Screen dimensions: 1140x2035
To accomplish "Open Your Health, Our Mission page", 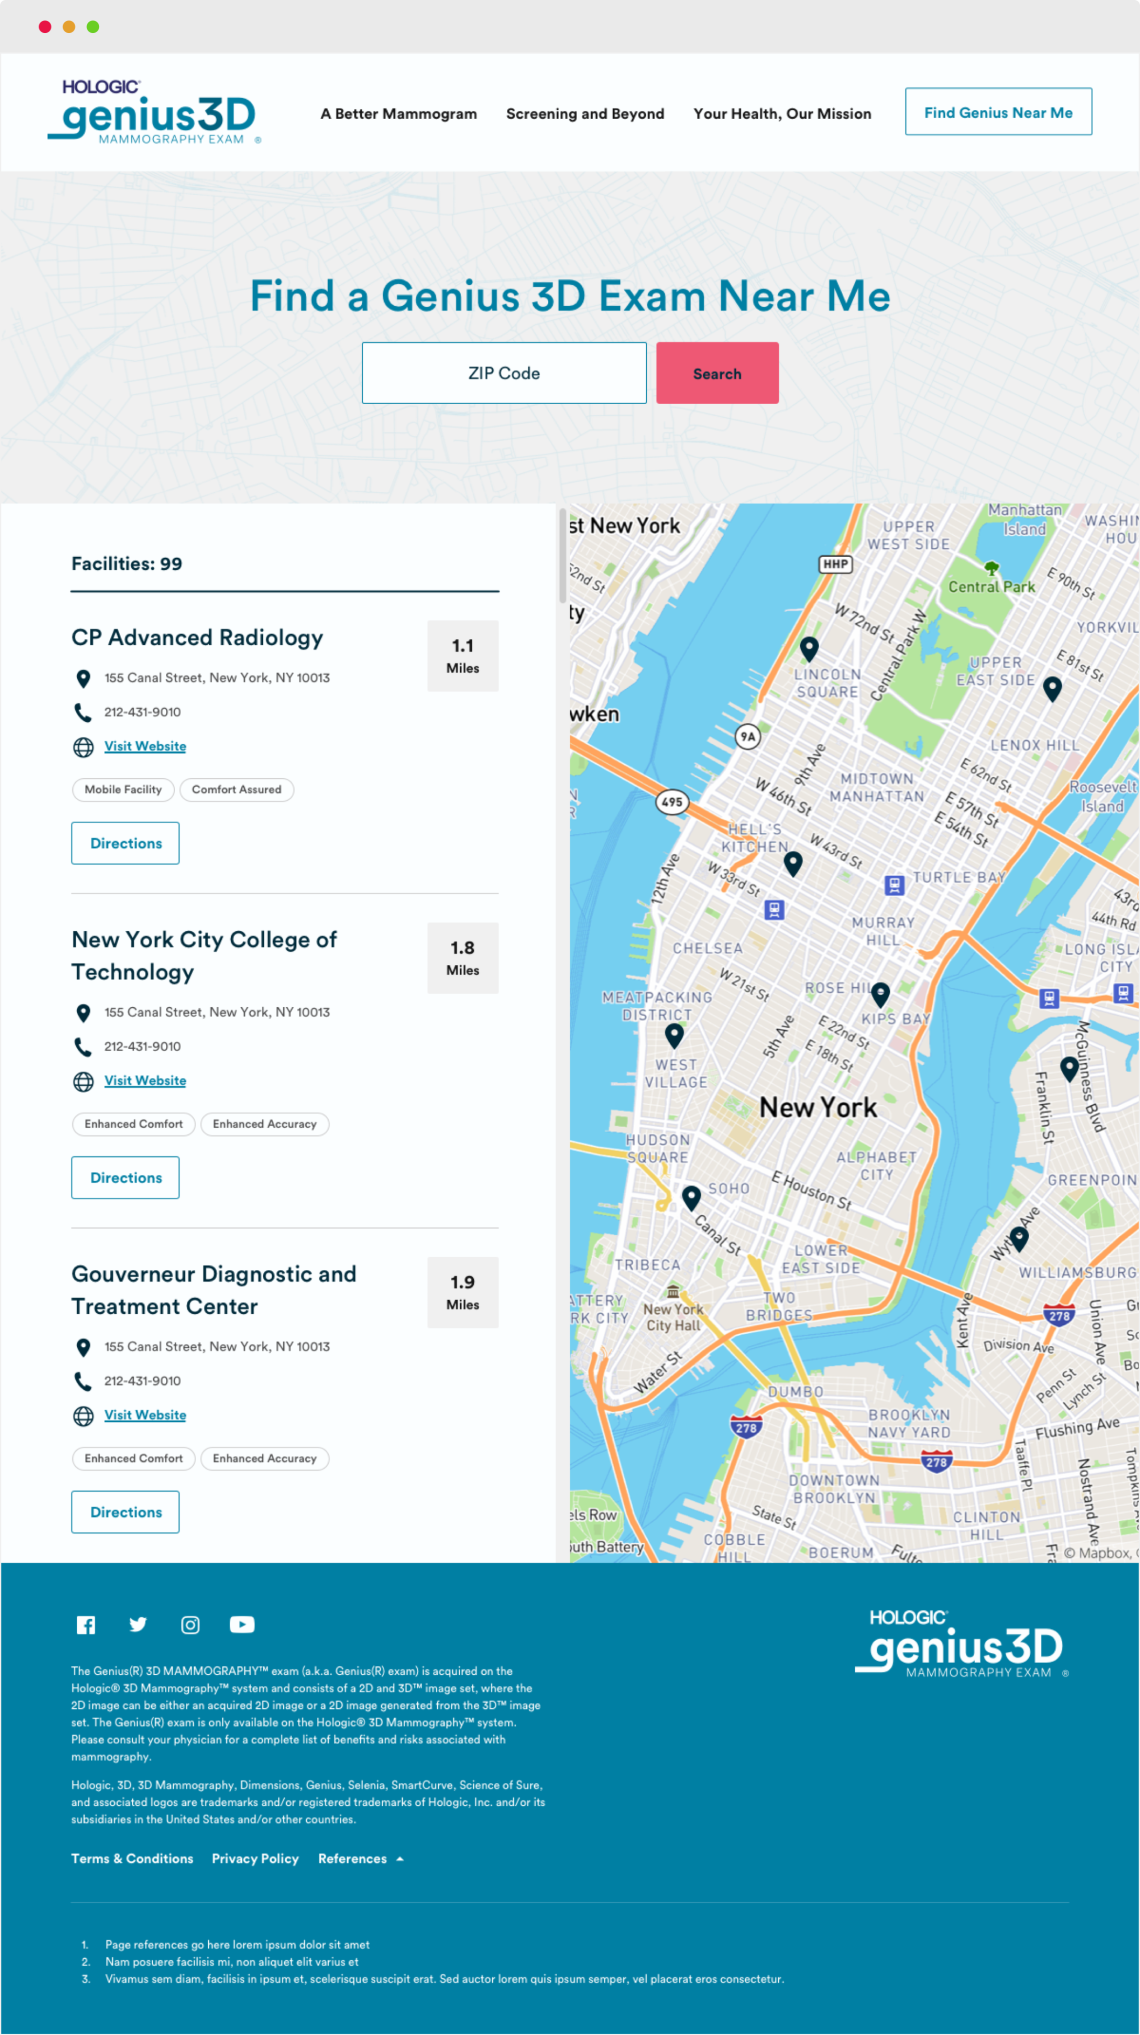I will pos(782,114).
